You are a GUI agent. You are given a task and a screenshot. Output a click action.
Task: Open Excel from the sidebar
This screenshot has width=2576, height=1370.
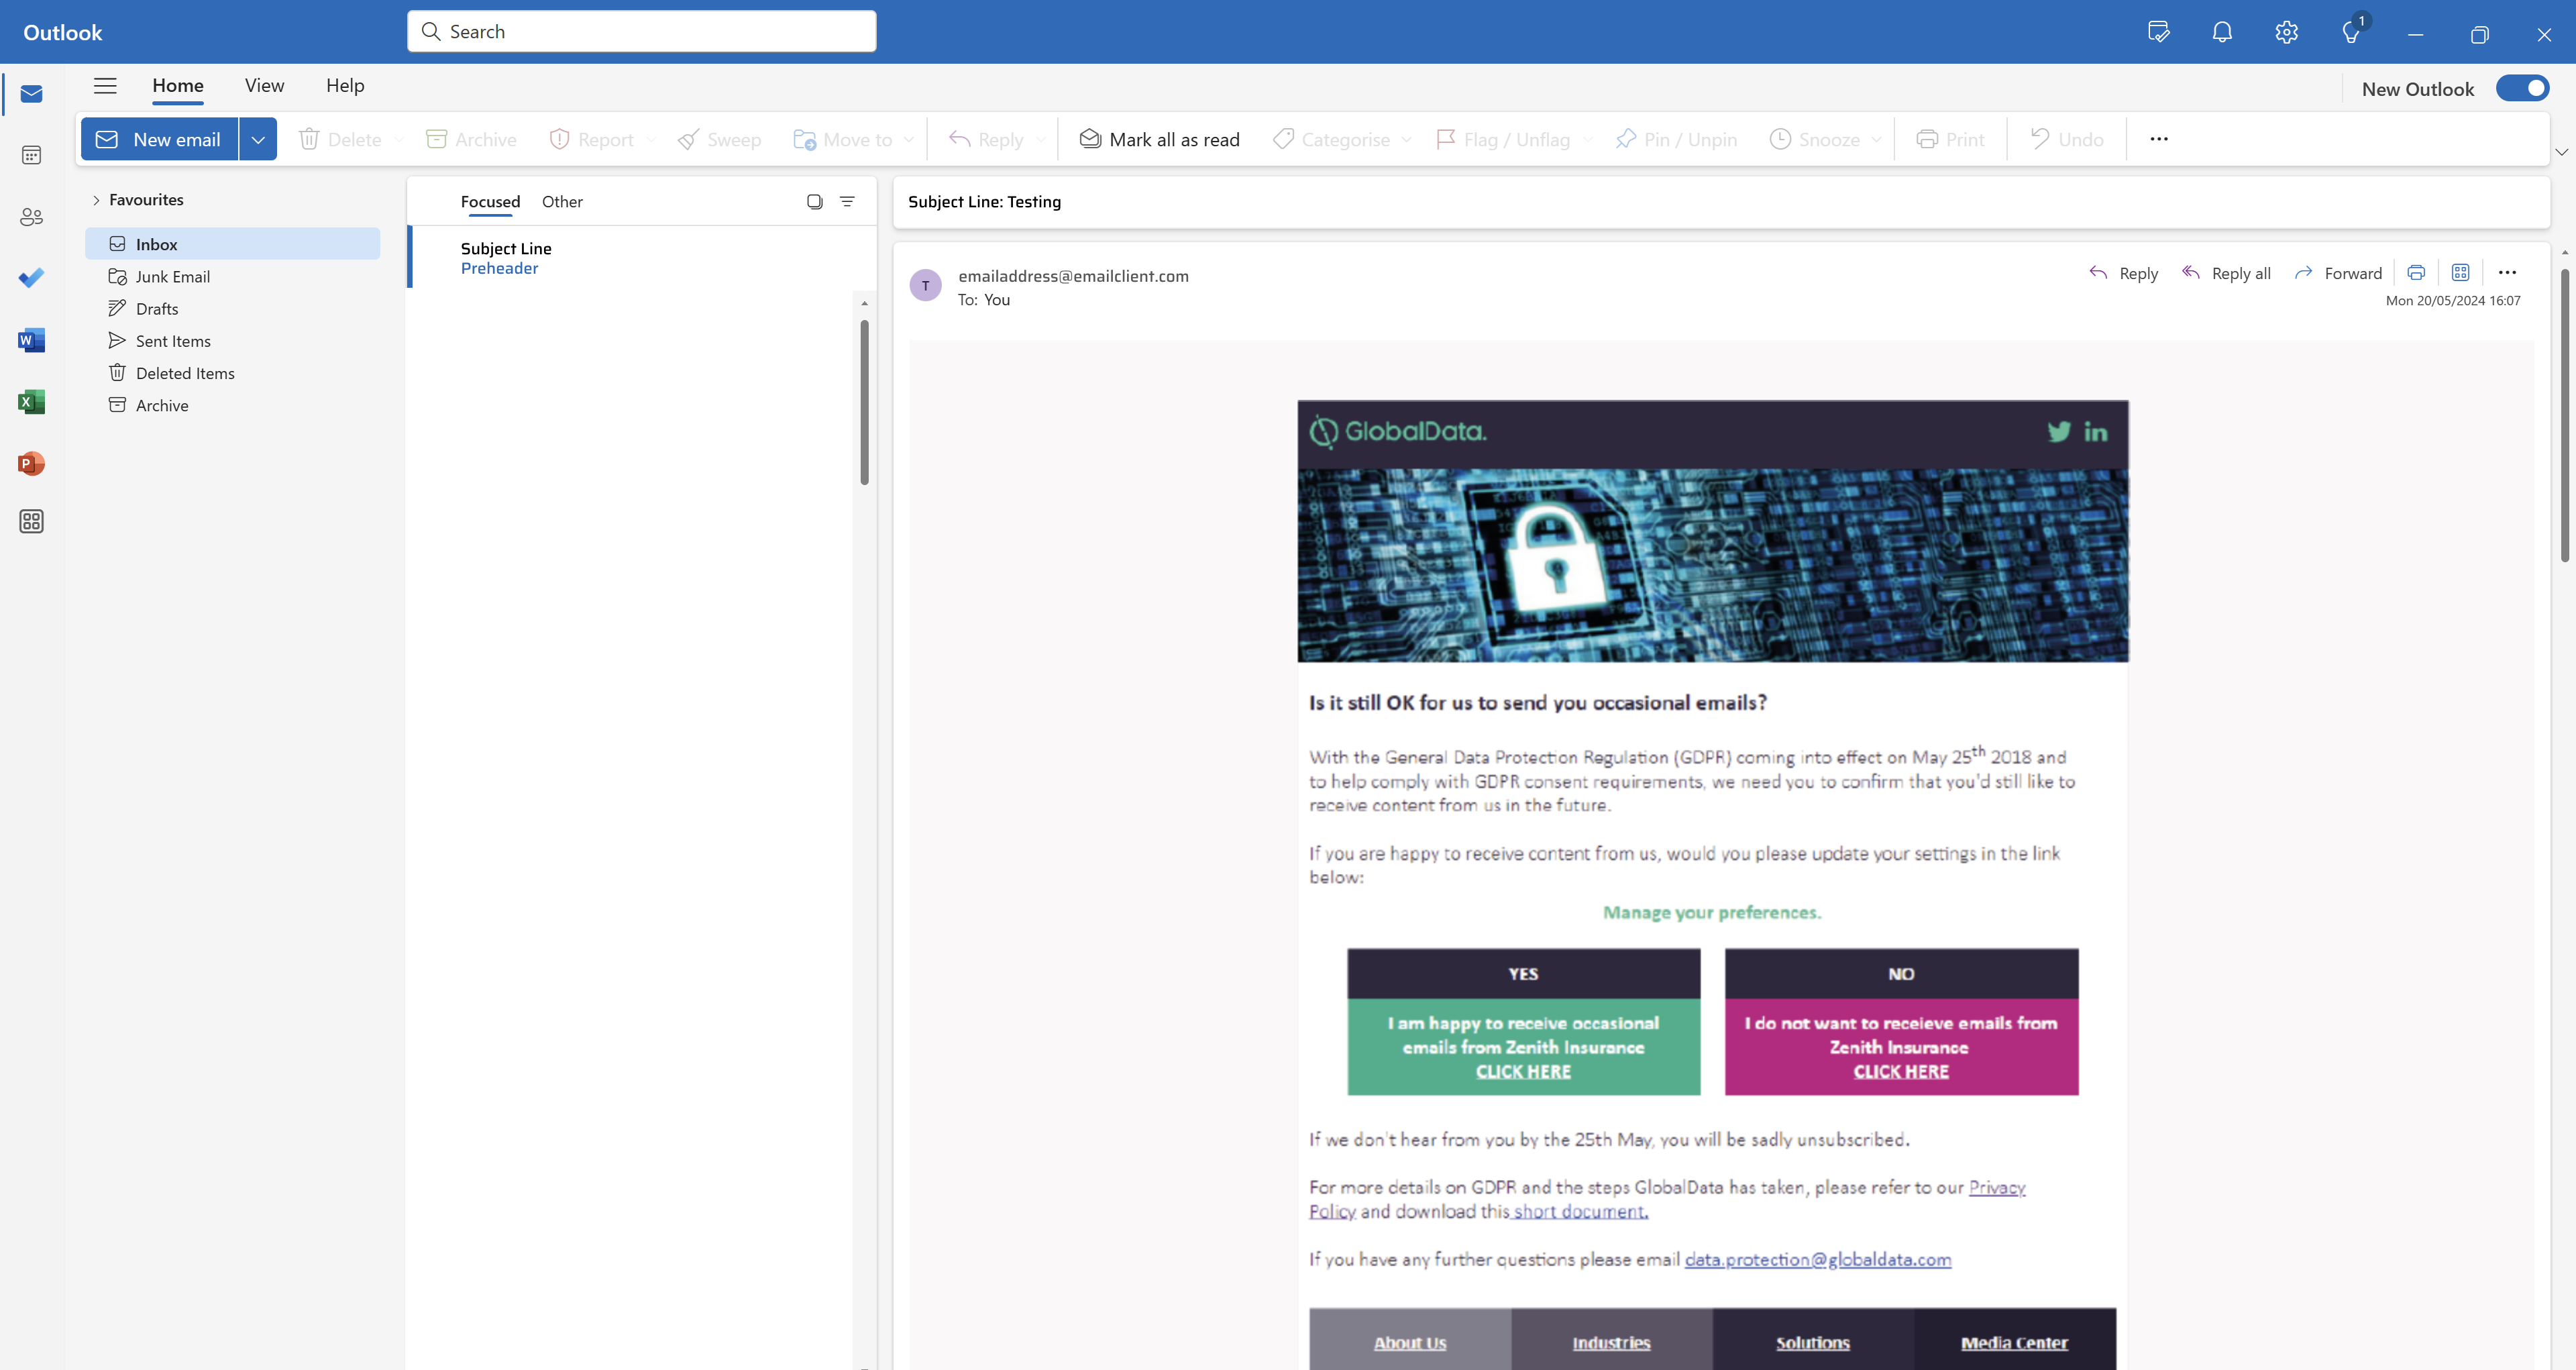[x=31, y=402]
